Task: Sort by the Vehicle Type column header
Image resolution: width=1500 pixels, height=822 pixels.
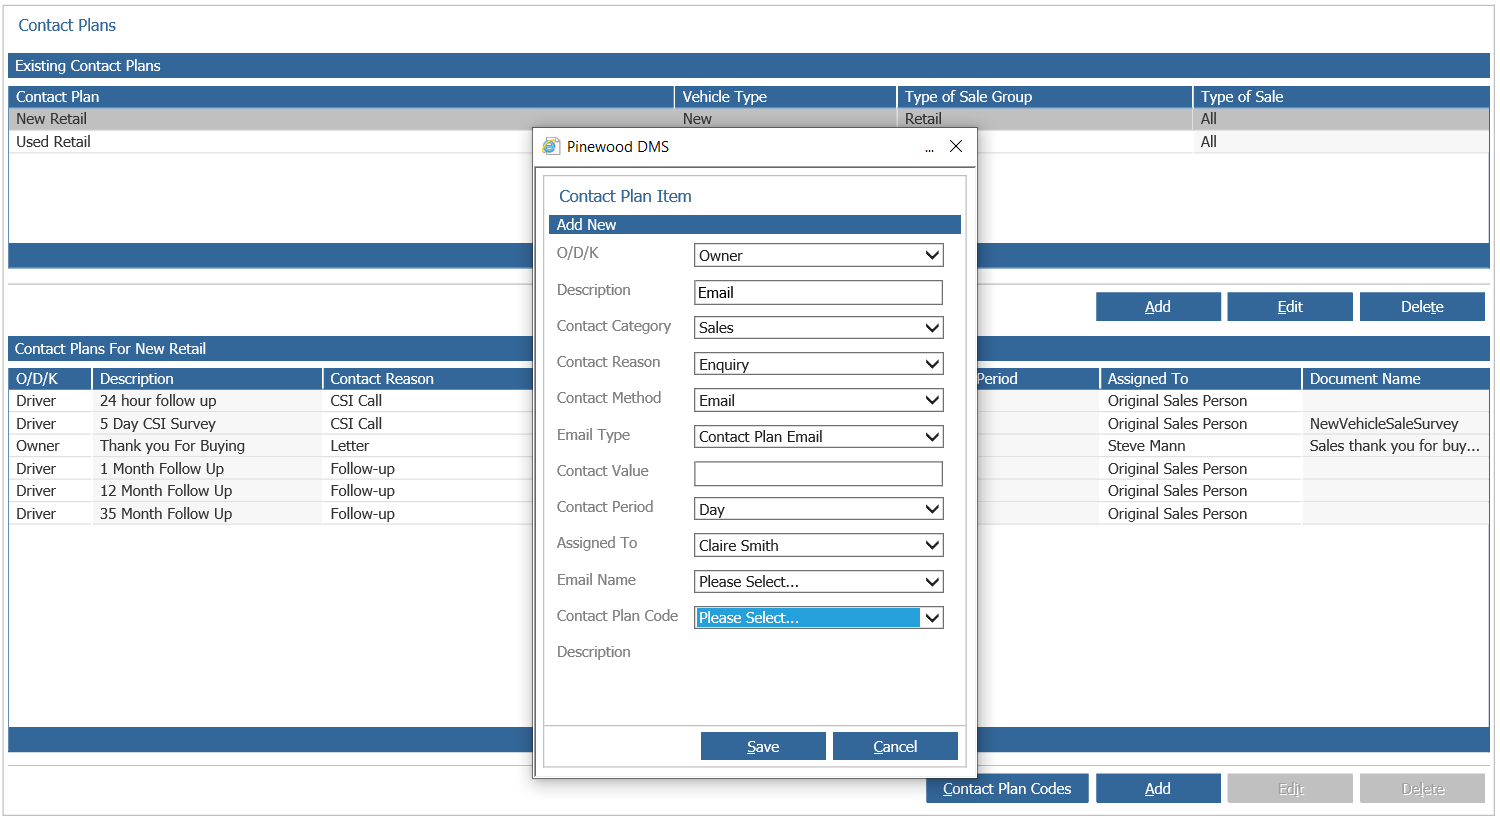Action: 786,97
